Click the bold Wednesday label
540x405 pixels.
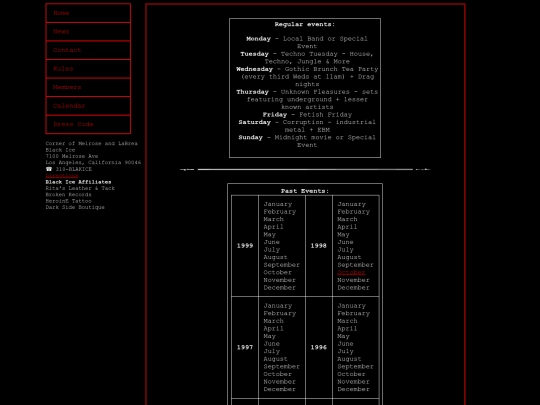tap(254, 69)
